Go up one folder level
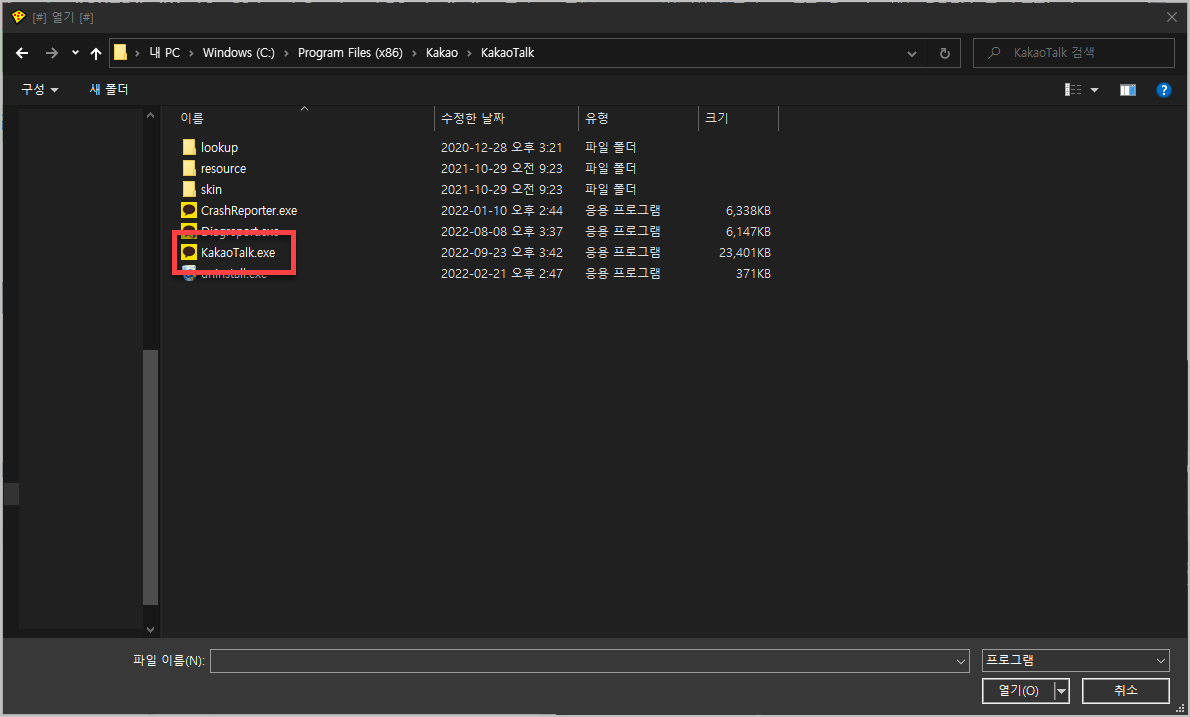 point(96,53)
